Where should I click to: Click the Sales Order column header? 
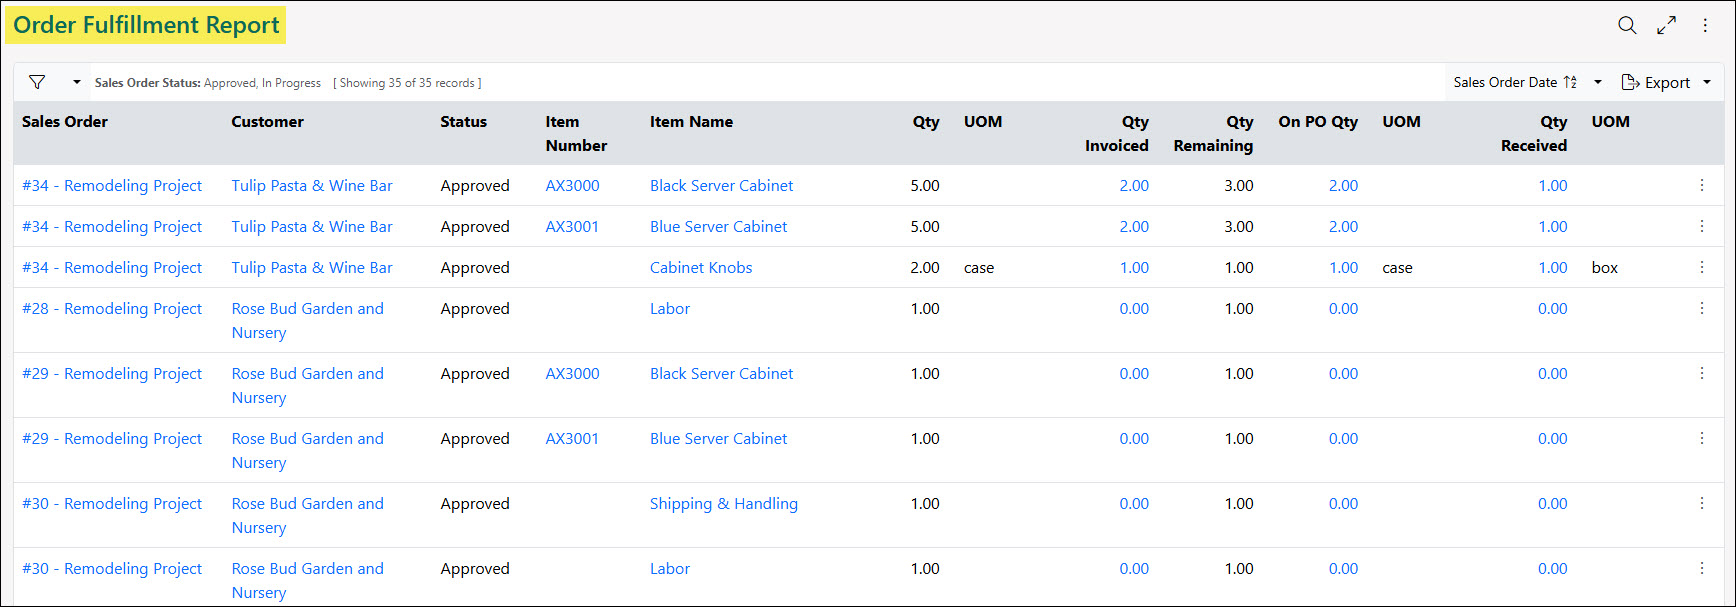pyautogui.click(x=65, y=122)
